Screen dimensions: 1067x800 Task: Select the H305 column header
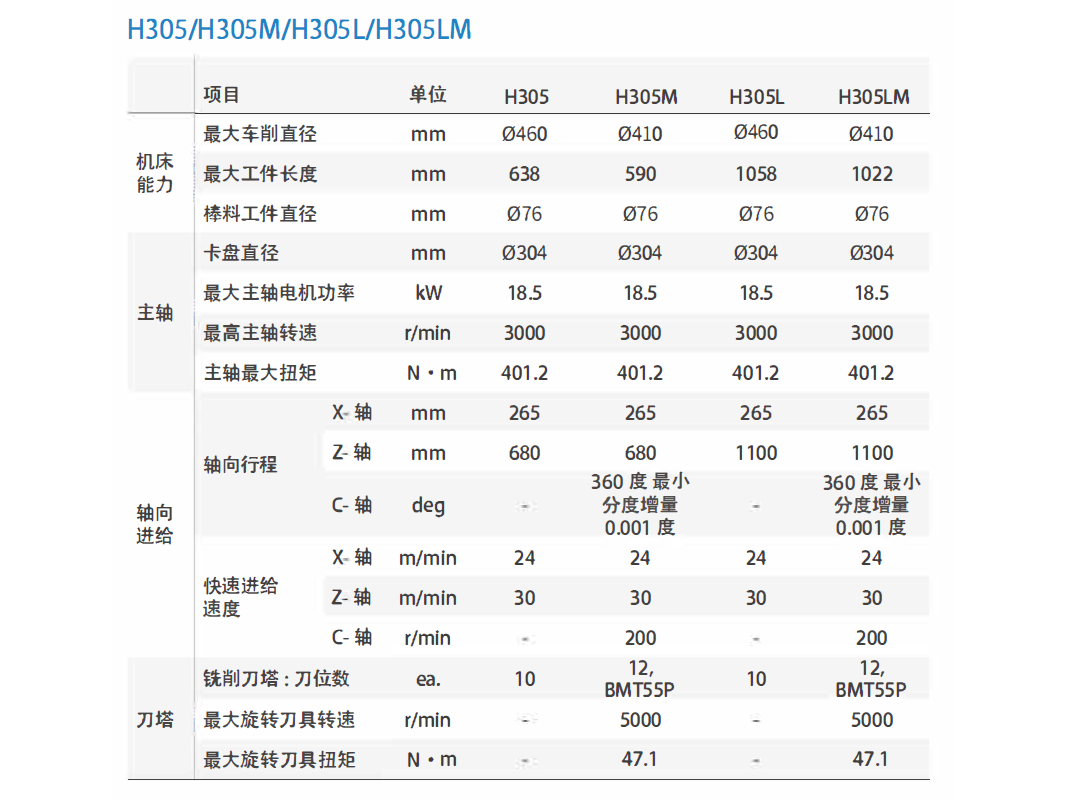click(525, 97)
